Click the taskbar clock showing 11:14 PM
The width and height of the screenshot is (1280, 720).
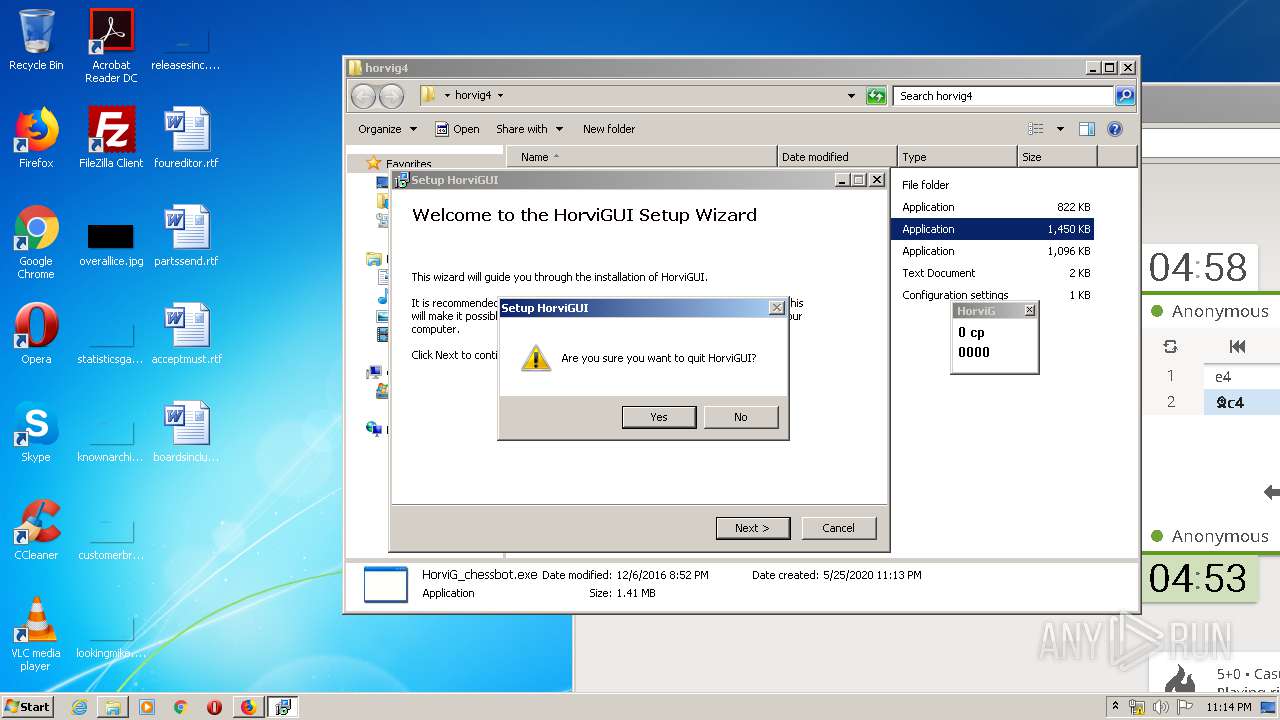pos(1228,707)
